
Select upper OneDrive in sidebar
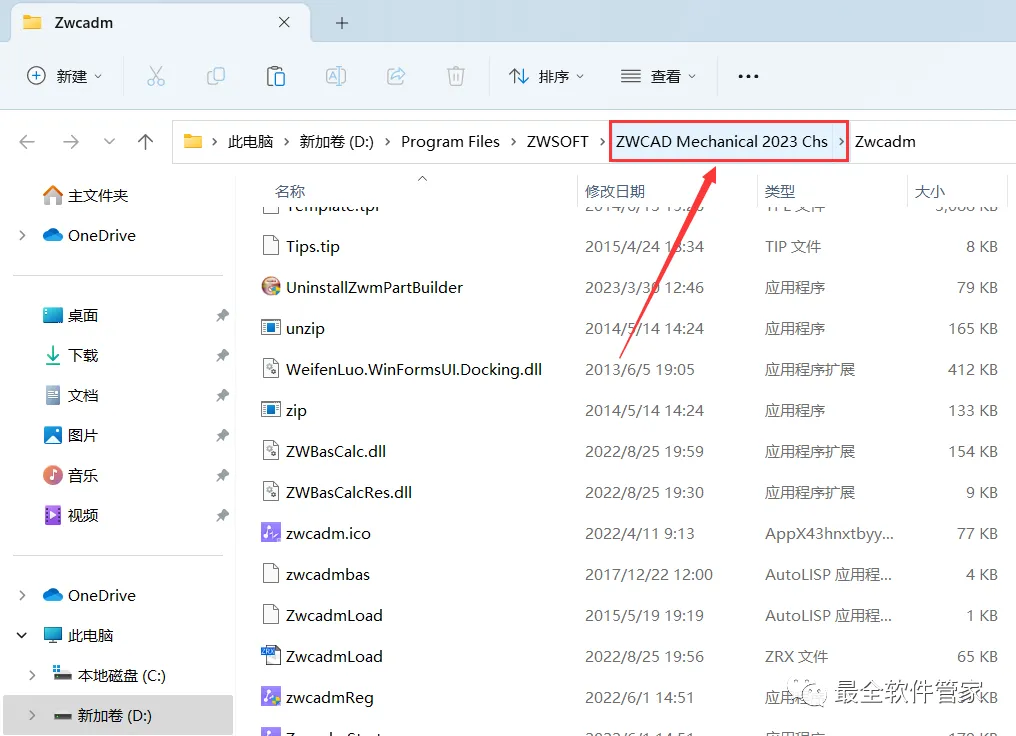(x=89, y=235)
